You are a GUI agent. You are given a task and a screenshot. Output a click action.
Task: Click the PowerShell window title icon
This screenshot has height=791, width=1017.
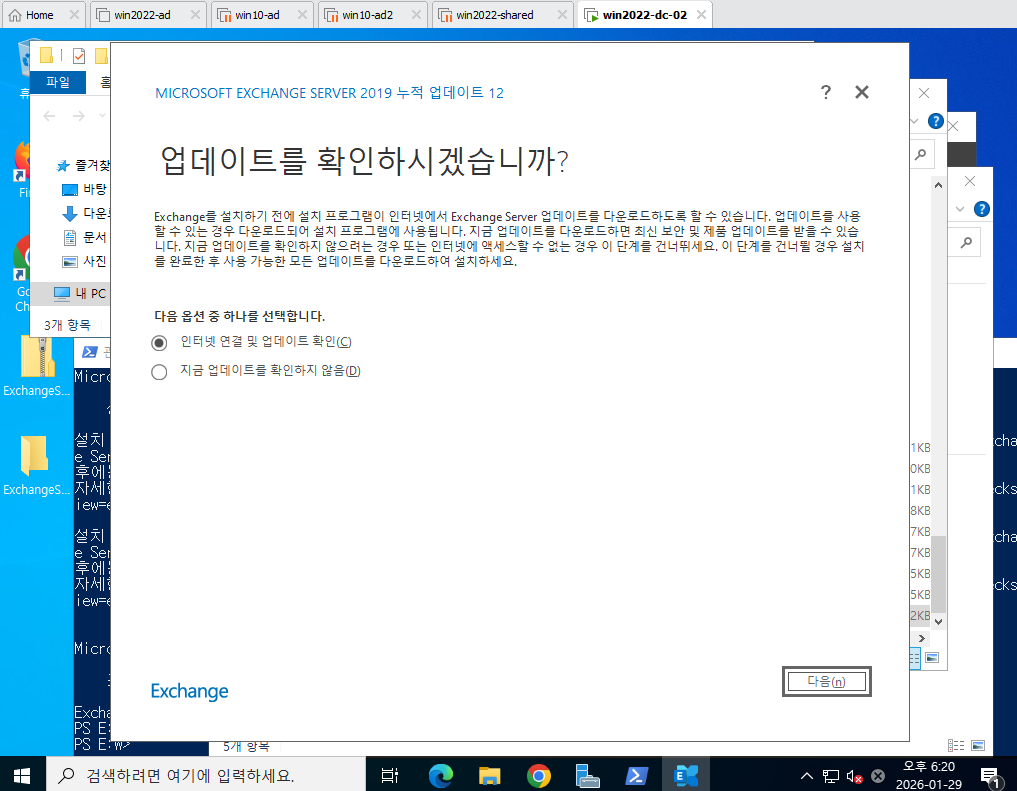[90, 352]
